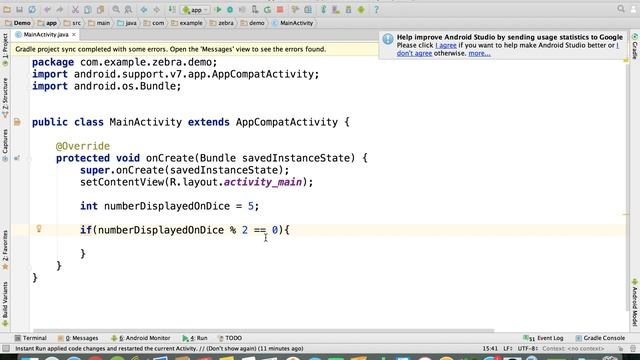Viewport: 640px width, 360px height.
Task: Click the 'don't agree' link
Action: click(414, 53)
